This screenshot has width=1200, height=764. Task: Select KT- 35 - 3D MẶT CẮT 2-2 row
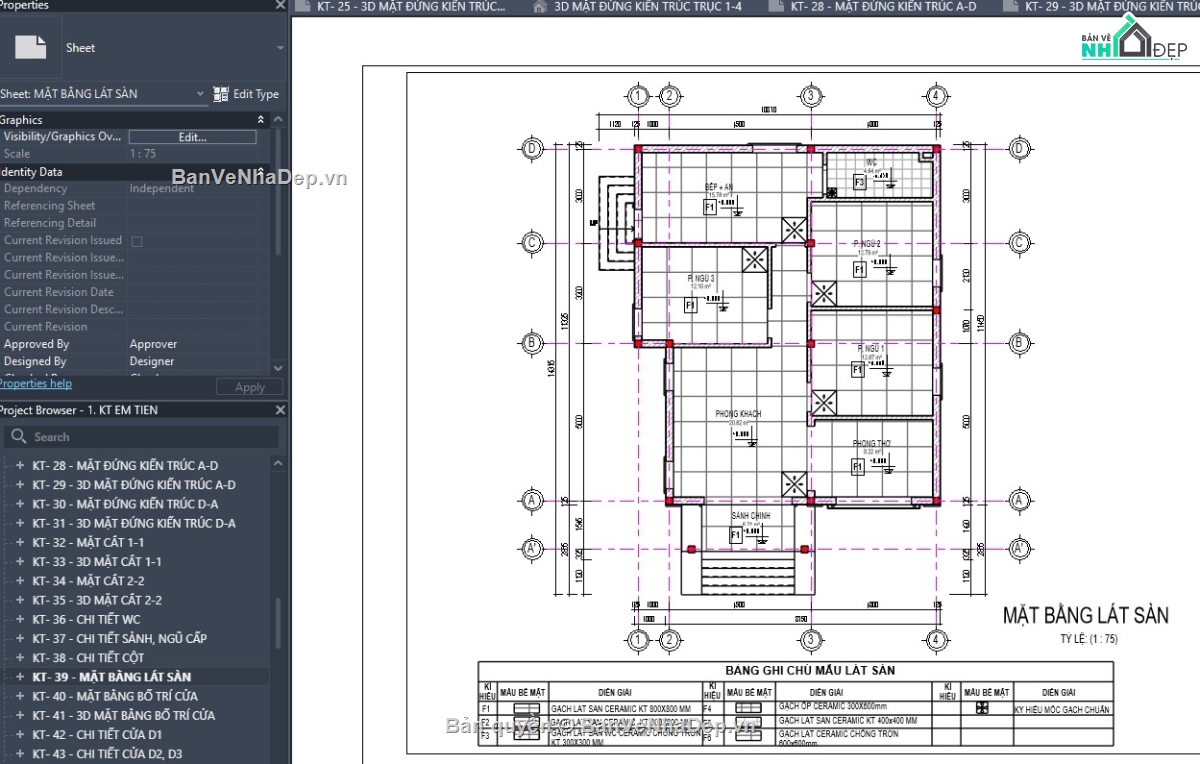tap(97, 600)
